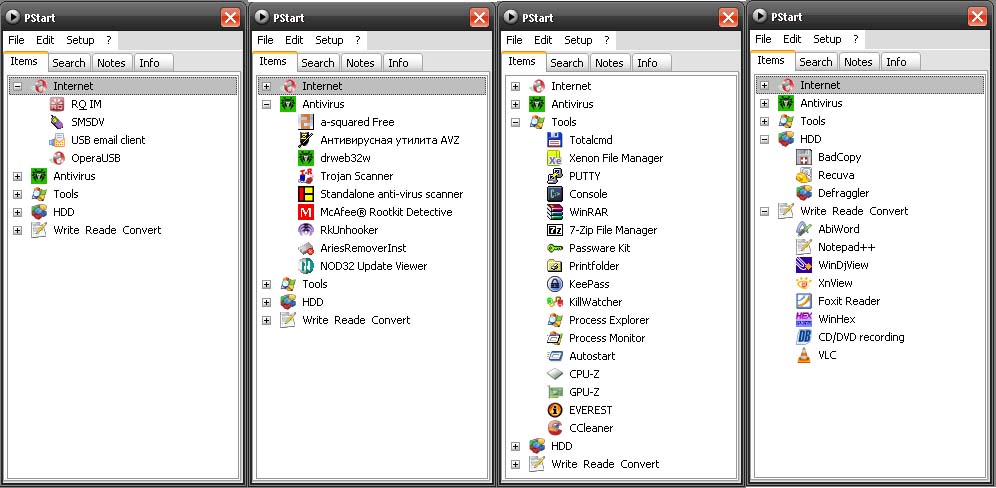The image size is (996, 488).
Task: Open the KeePass icon
Action: (555, 284)
